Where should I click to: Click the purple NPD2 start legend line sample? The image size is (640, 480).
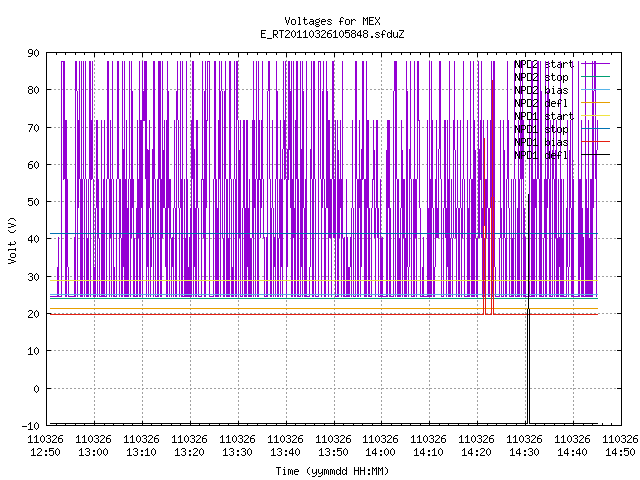[596, 64]
